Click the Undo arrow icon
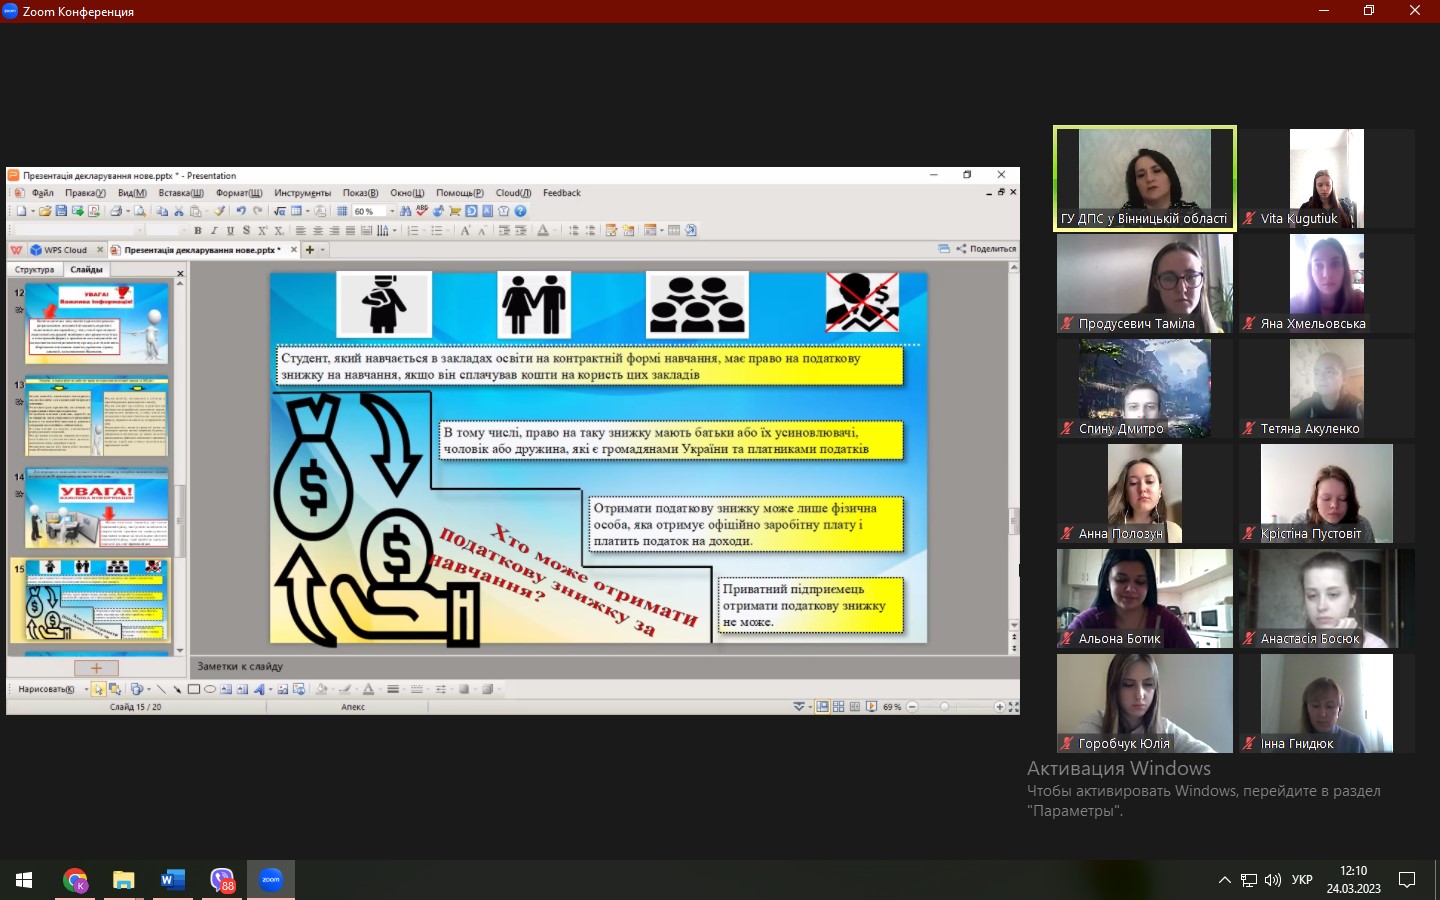The width and height of the screenshot is (1440, 900). 241,211
